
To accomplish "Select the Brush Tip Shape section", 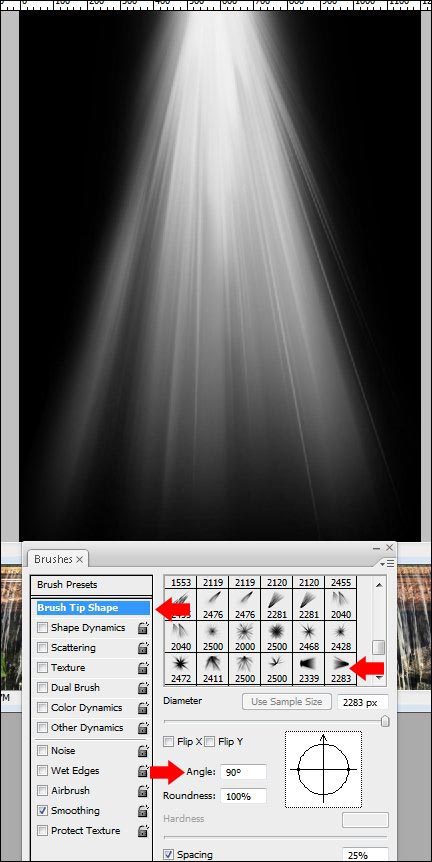I will 92,607.
